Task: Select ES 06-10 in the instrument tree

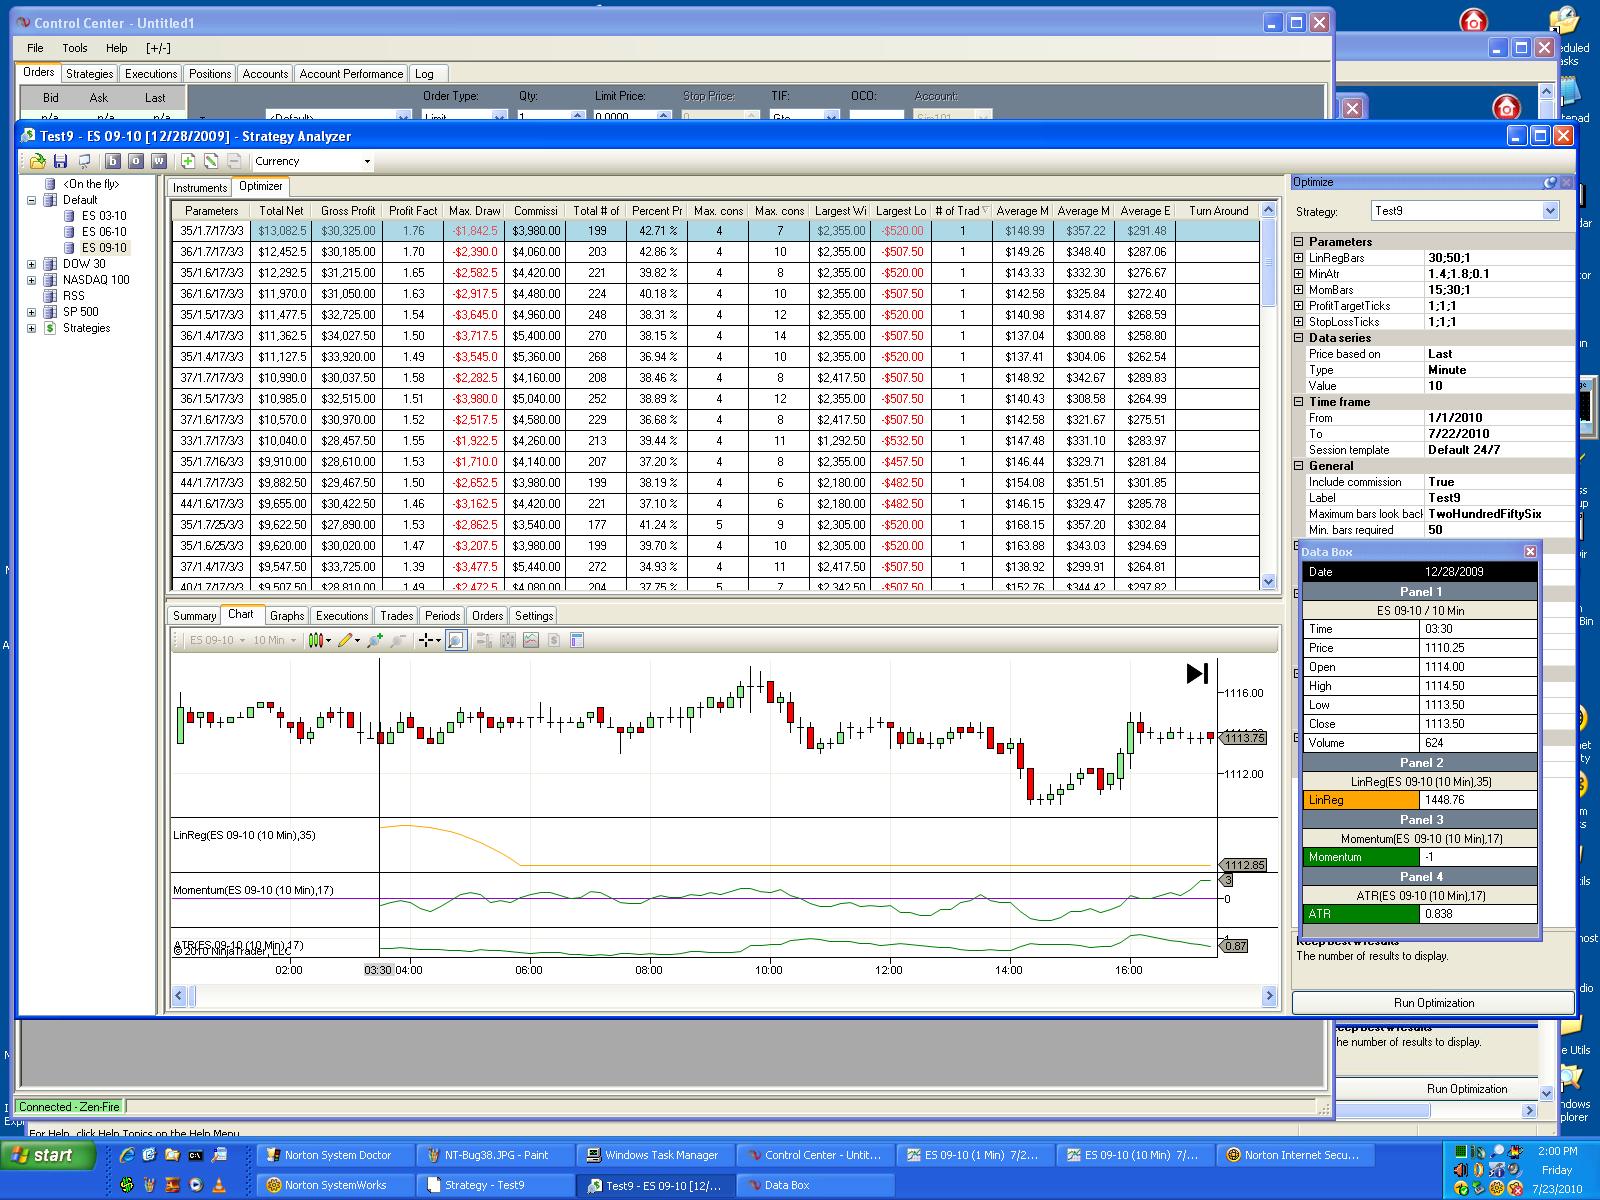Action: tap(104, 232)
